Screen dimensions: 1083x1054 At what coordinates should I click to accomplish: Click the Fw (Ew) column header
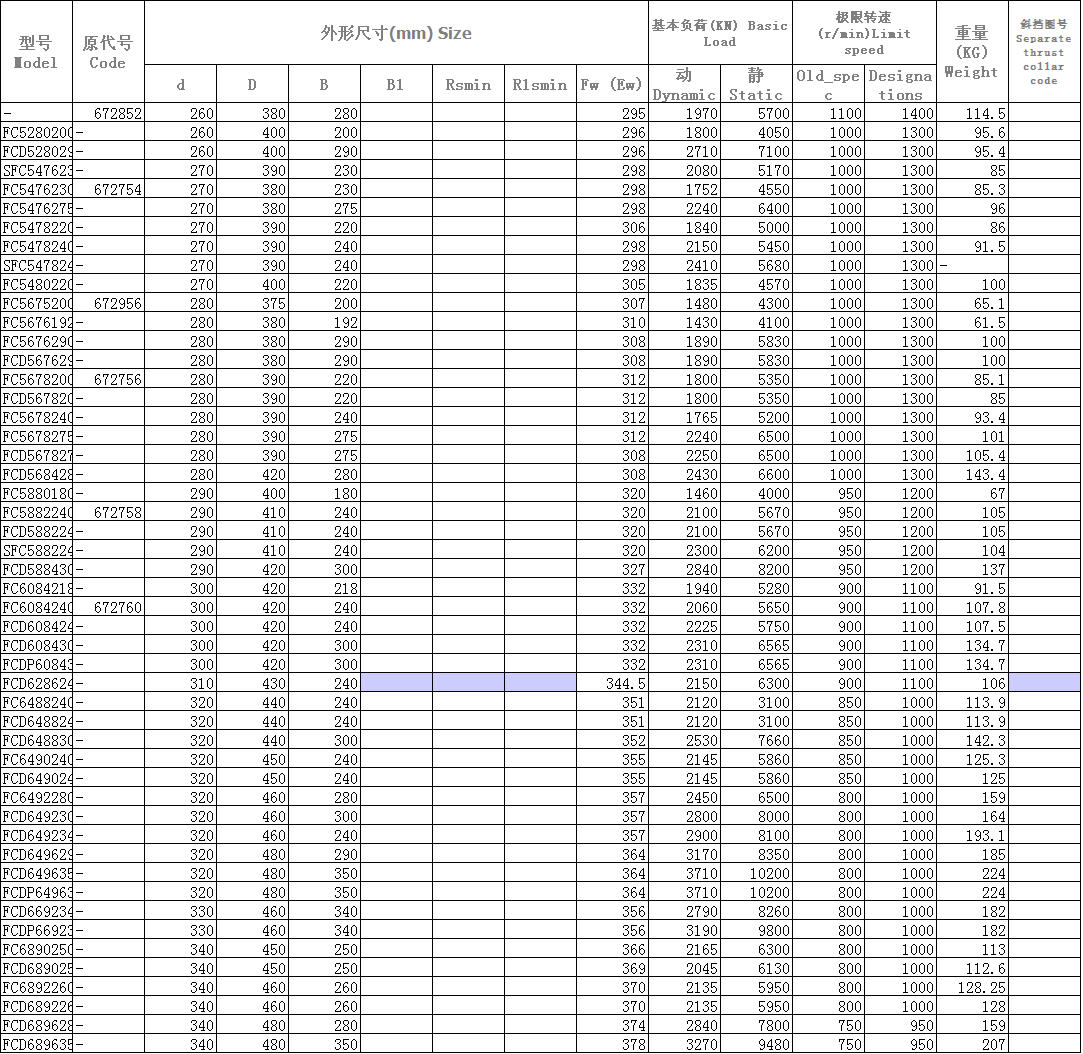point(612,85)
